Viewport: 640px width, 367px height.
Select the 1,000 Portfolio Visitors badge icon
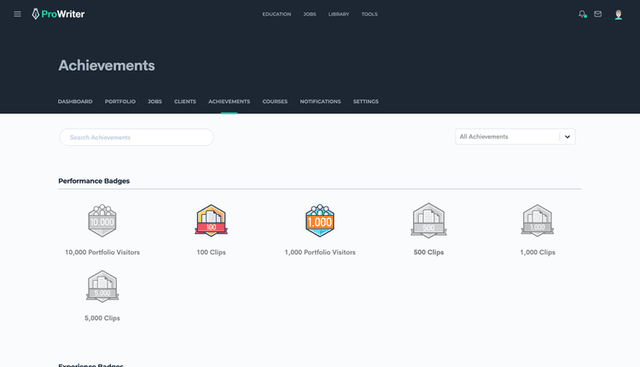320,220
